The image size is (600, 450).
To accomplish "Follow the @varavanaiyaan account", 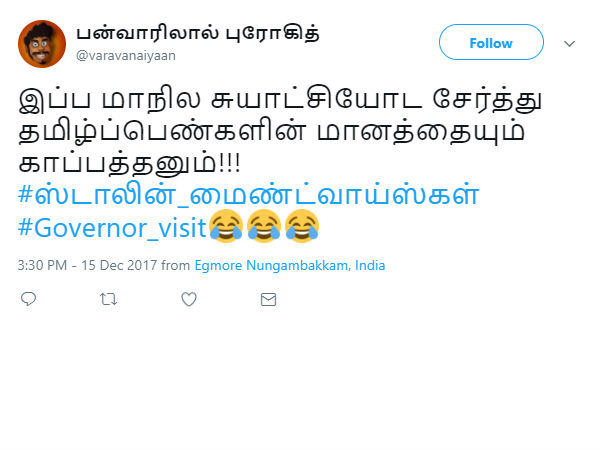I will click(x=491, y=42).
